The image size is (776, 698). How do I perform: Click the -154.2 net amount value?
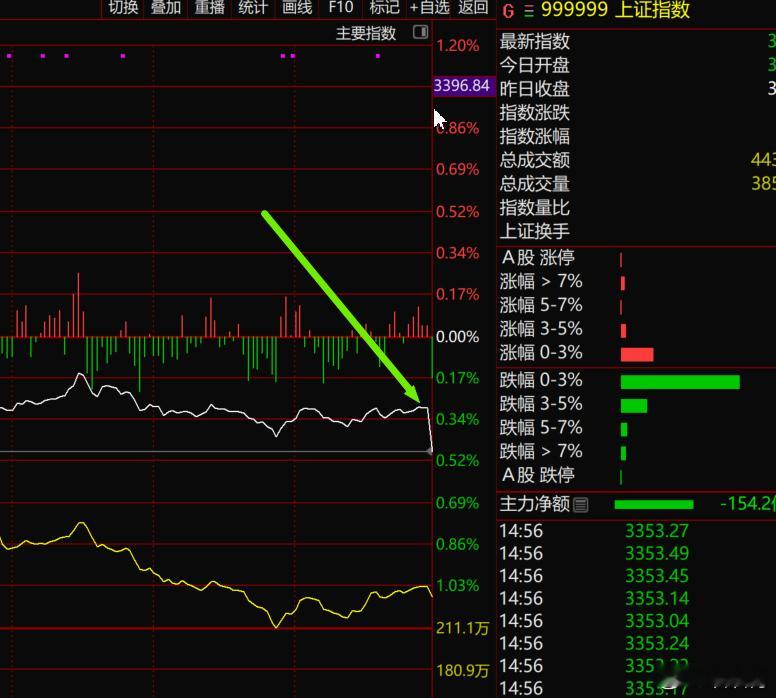pyautogui.click(x=748, y=504)
